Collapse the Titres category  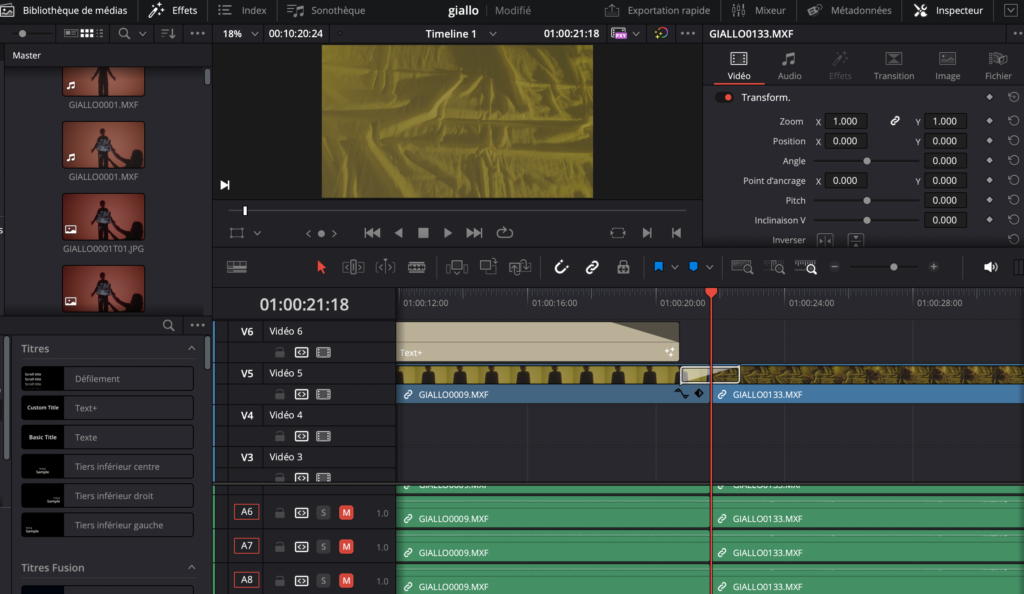(191, 349)
